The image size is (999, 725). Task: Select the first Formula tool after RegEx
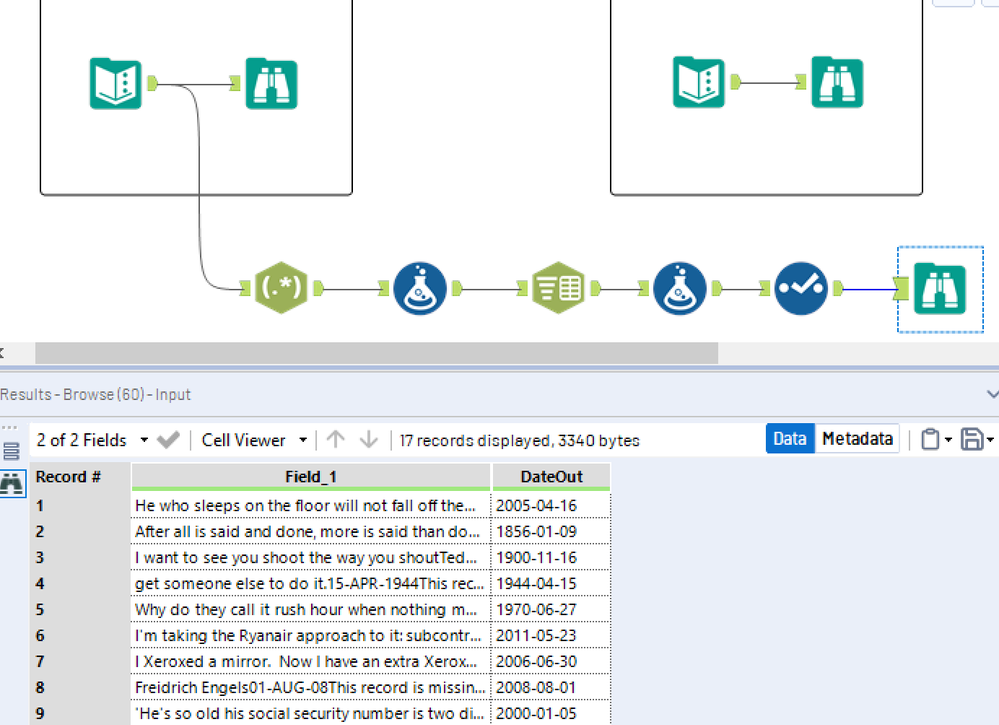point(420,289)
